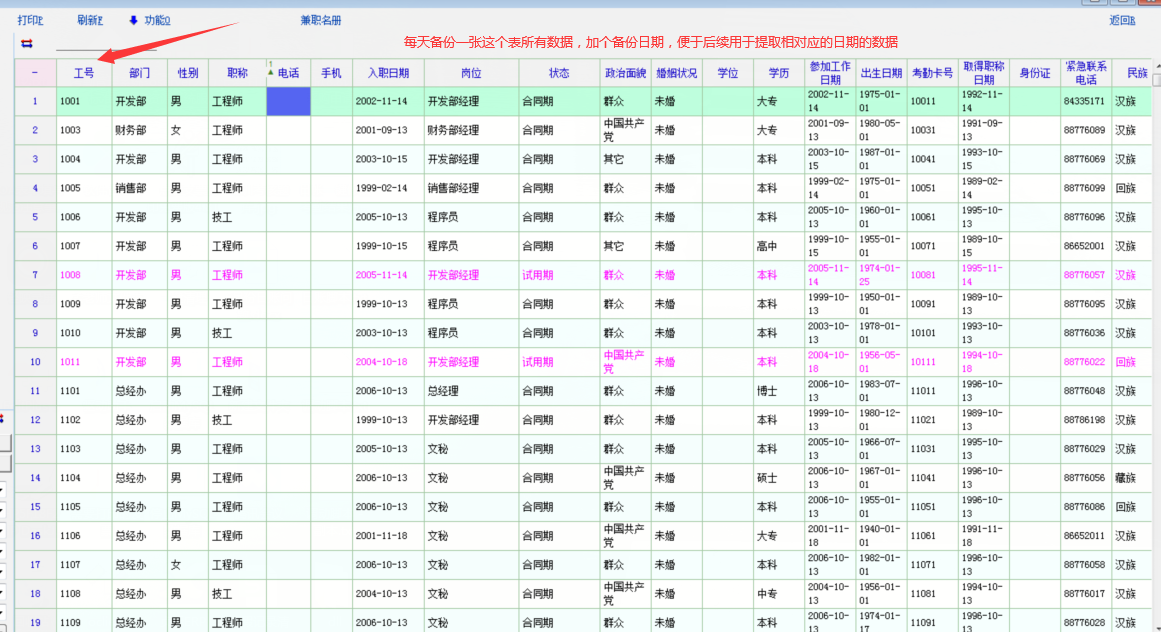Click the 返回 return link
The width and height of the screenshot is (1161, 632).
1122,20
